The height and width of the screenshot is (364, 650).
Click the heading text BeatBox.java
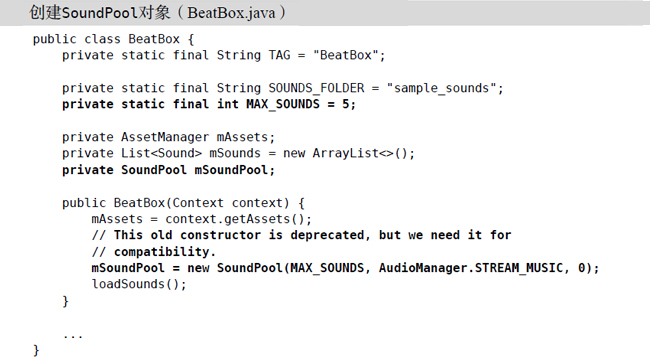(231, 13)
